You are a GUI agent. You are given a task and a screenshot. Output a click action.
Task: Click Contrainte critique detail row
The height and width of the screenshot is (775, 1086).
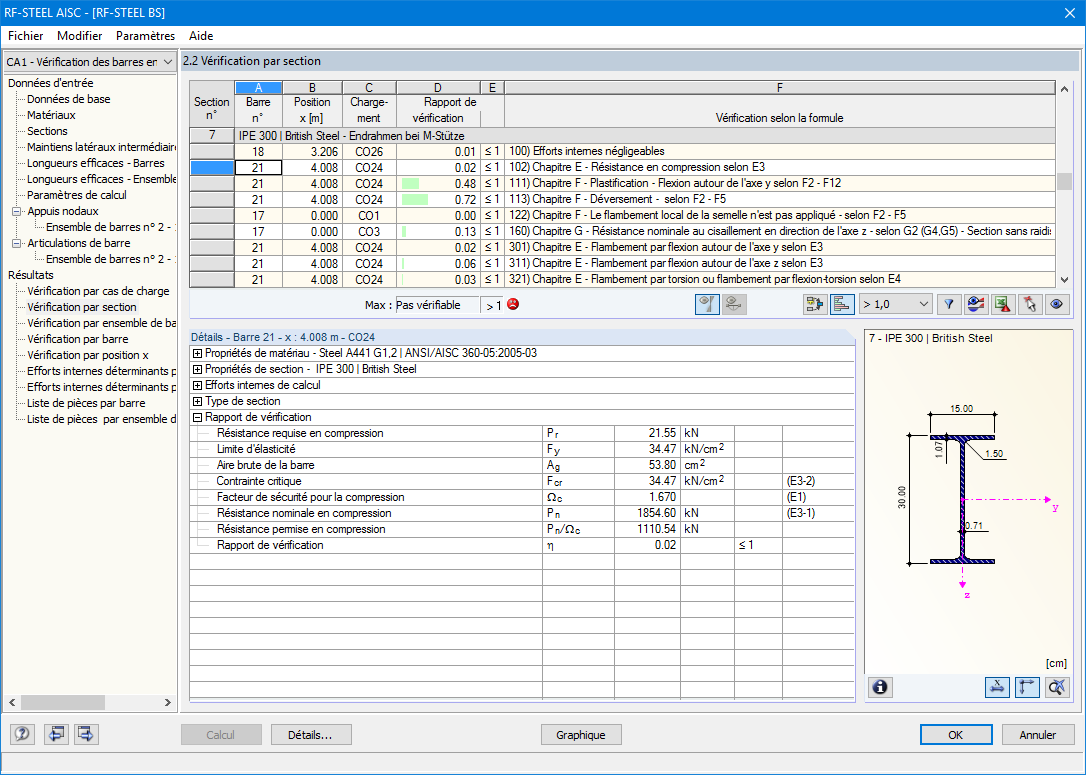coord(522,481)
